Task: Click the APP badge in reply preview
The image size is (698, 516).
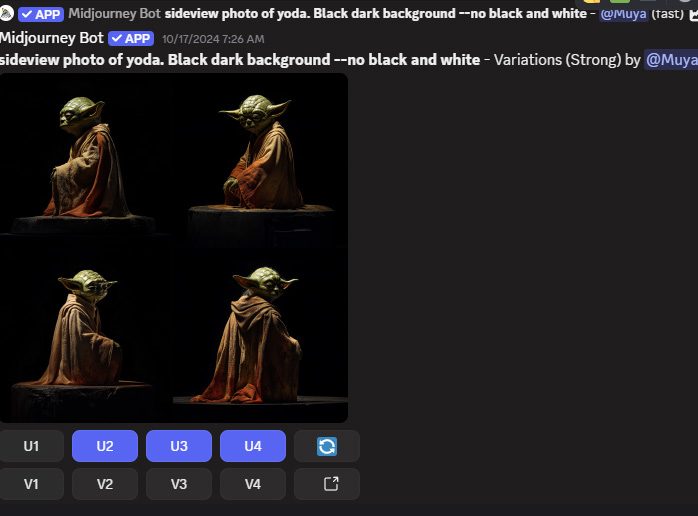Action: [41, 14]
